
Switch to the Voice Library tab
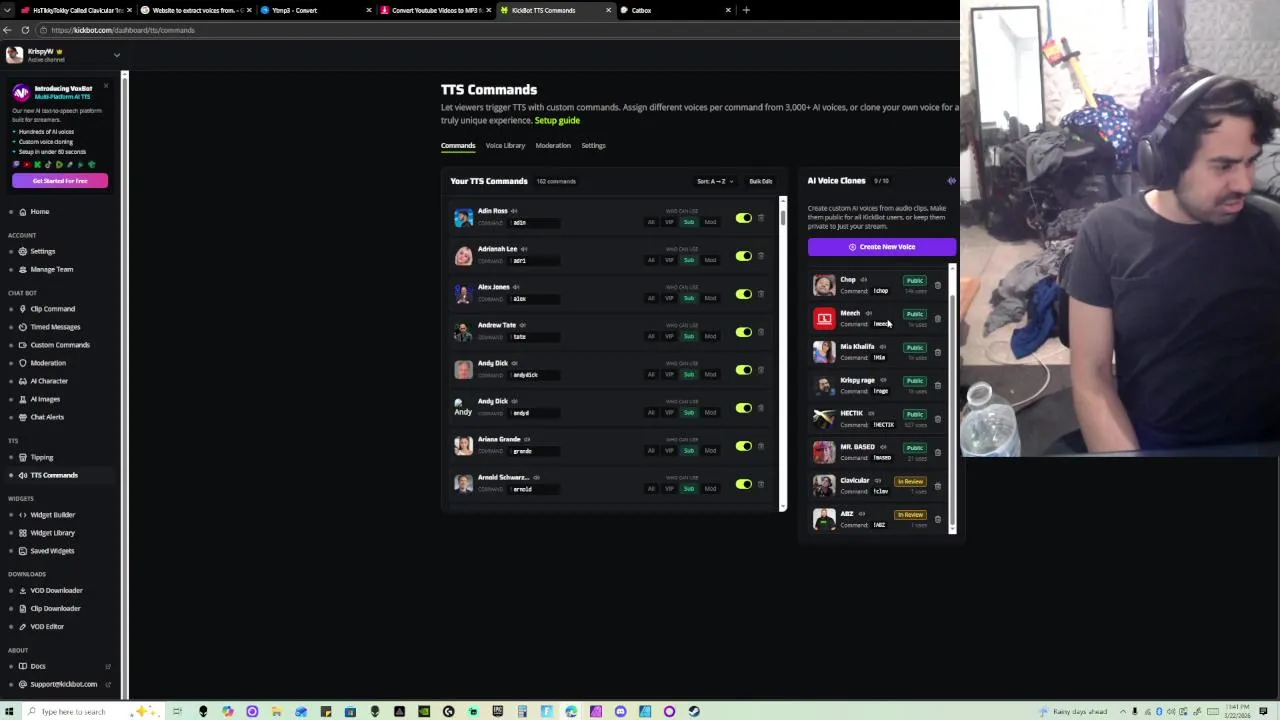(x=505, y=145)
